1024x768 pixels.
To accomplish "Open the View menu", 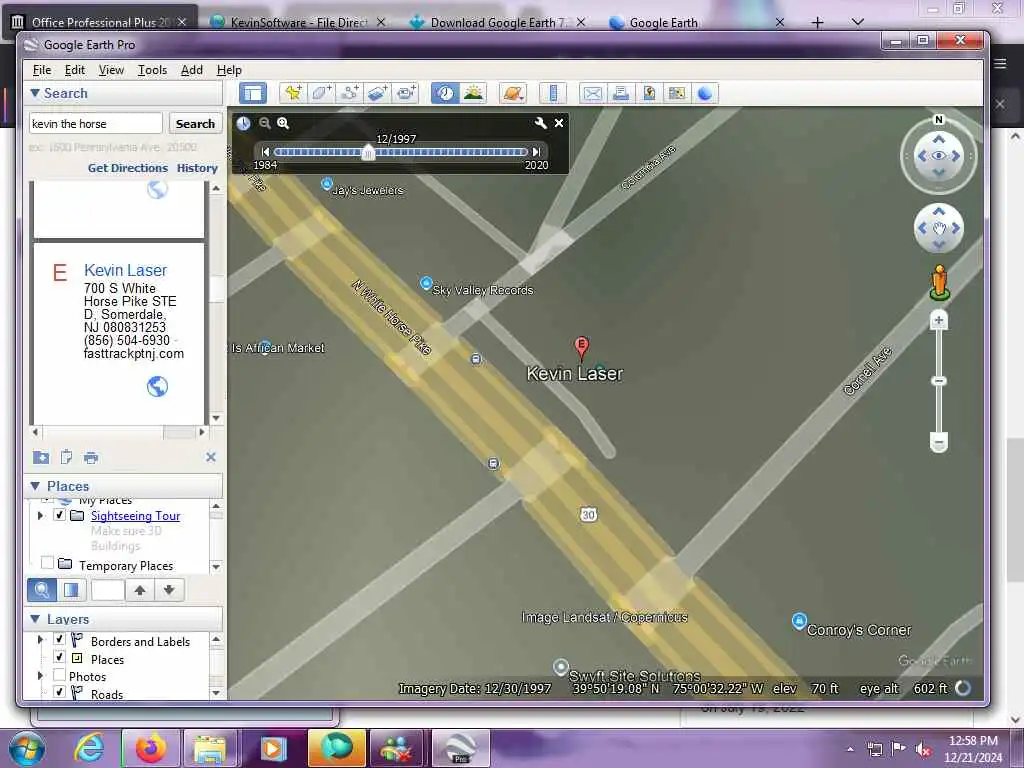I will pos(111,70).
